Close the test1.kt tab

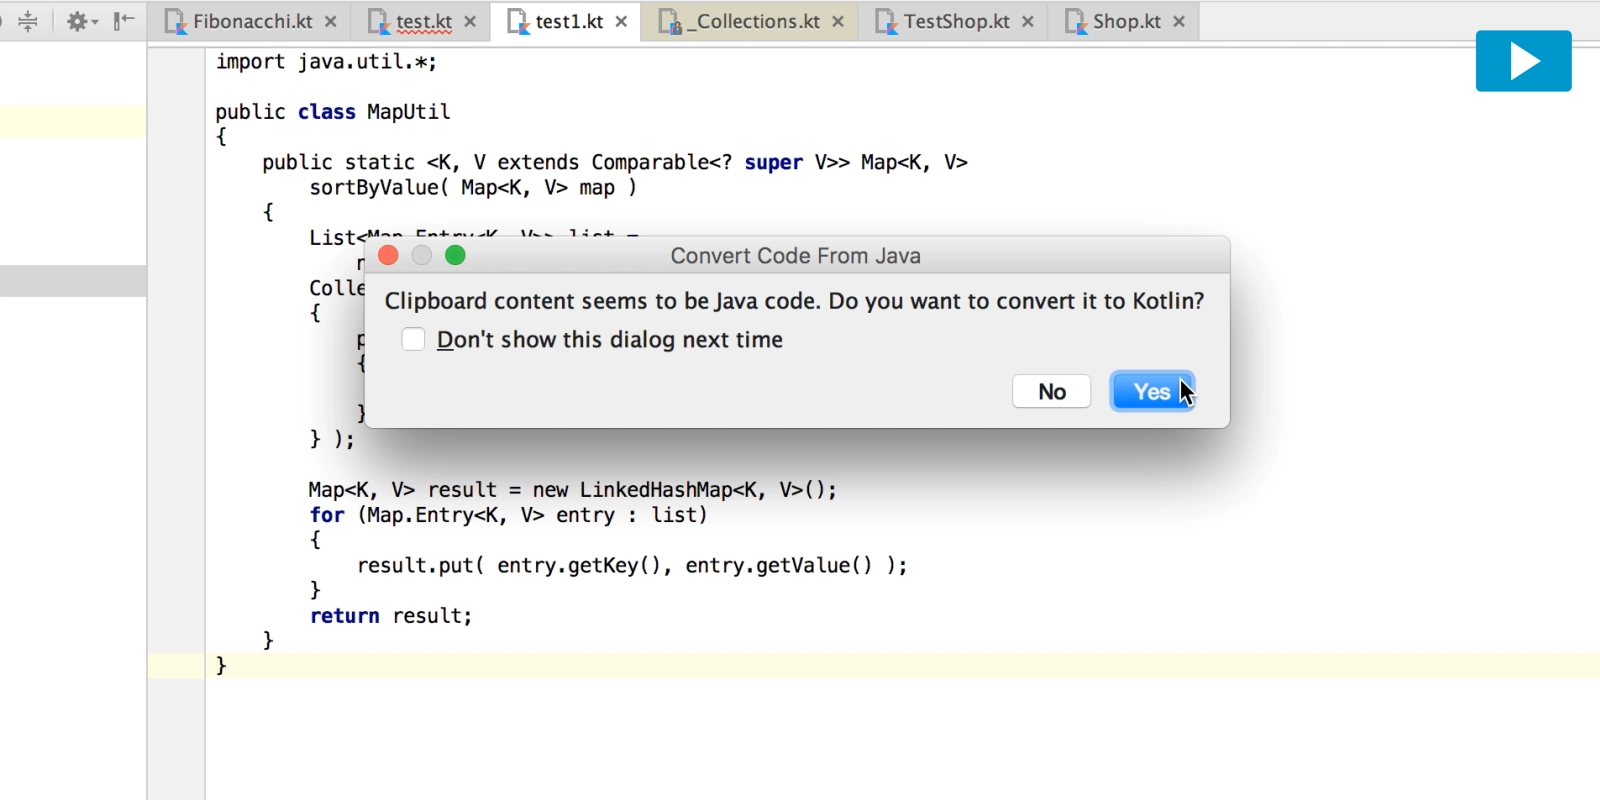tap(621, 21)
